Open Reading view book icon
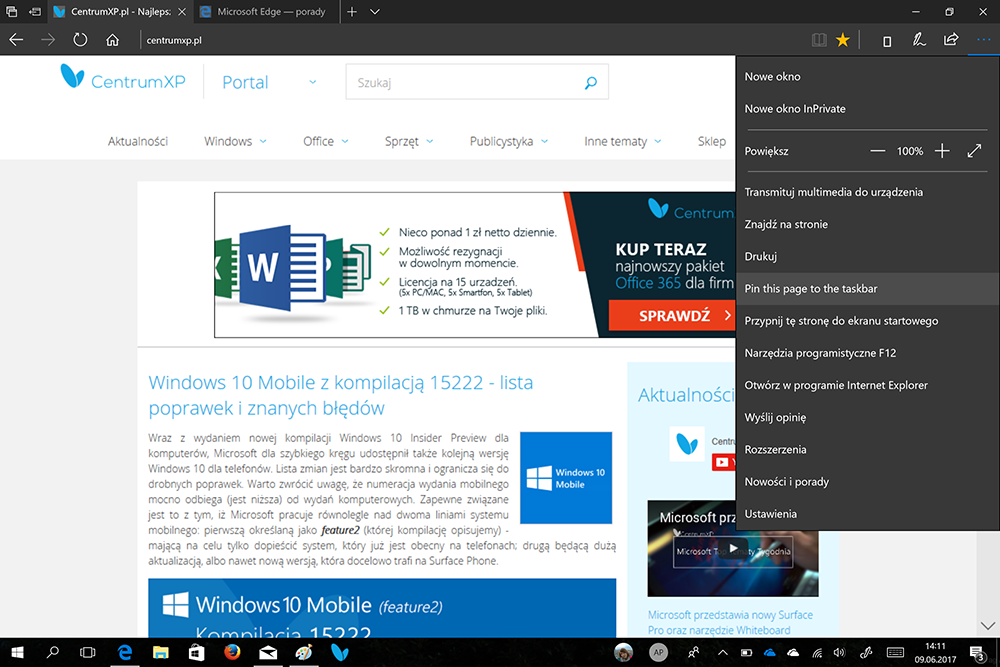 [x=819, y=40]
